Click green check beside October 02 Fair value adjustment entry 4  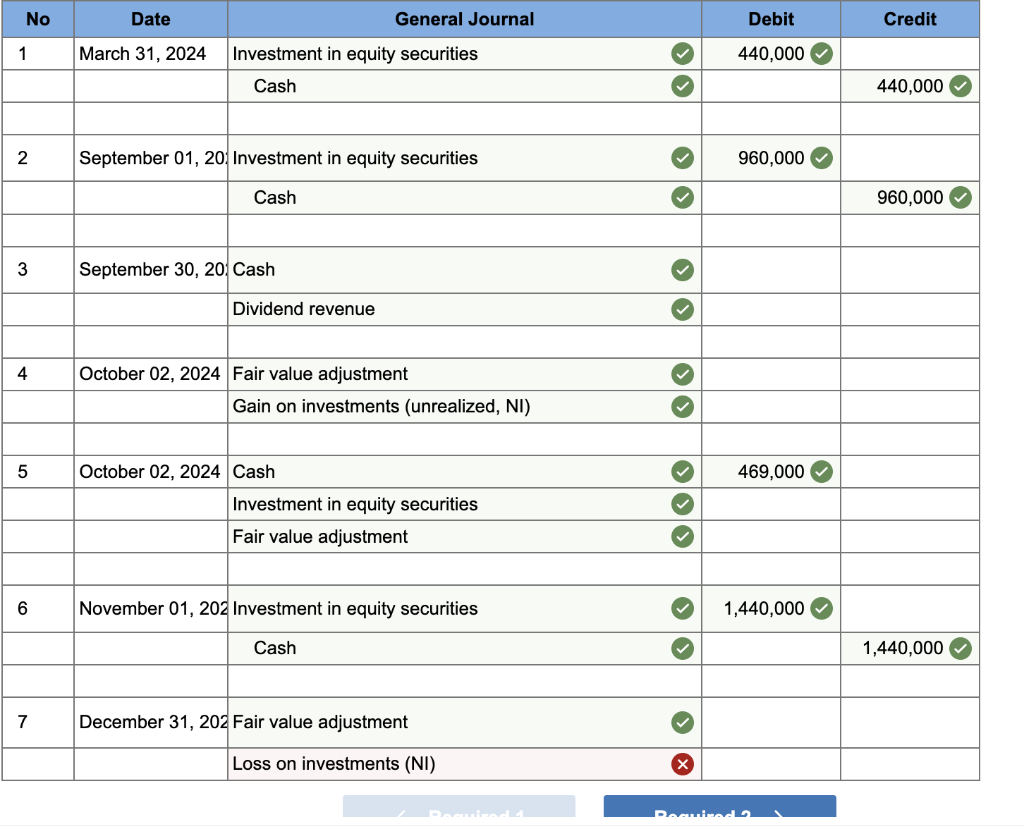682,374
